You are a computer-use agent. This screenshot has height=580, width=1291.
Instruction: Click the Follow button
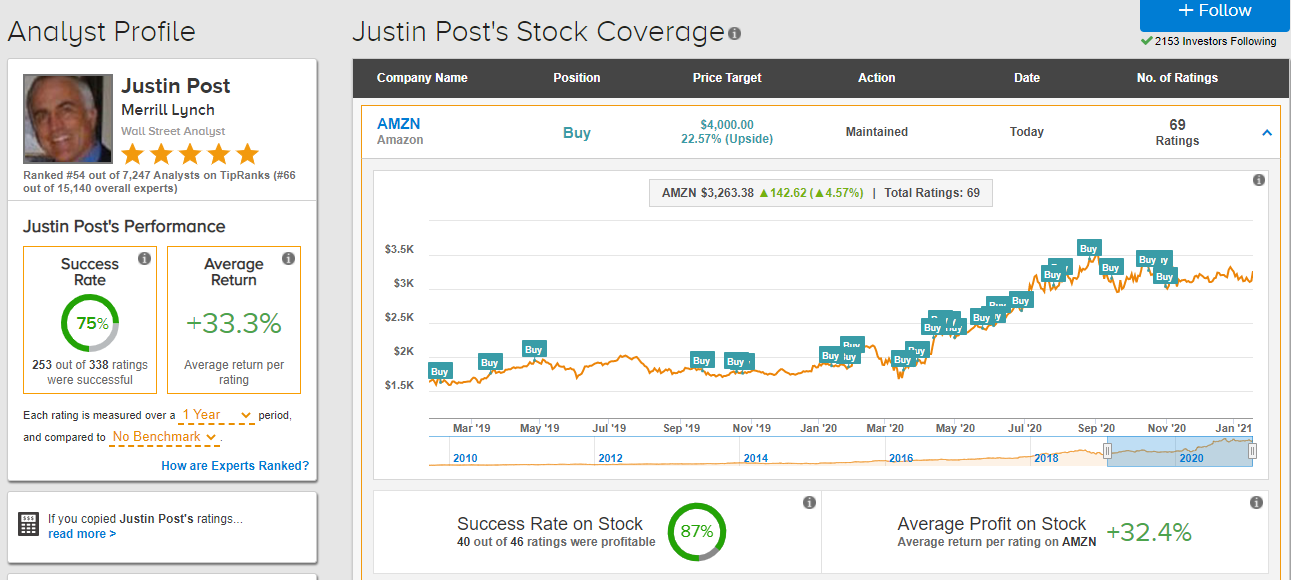(x=1215, y=11)
